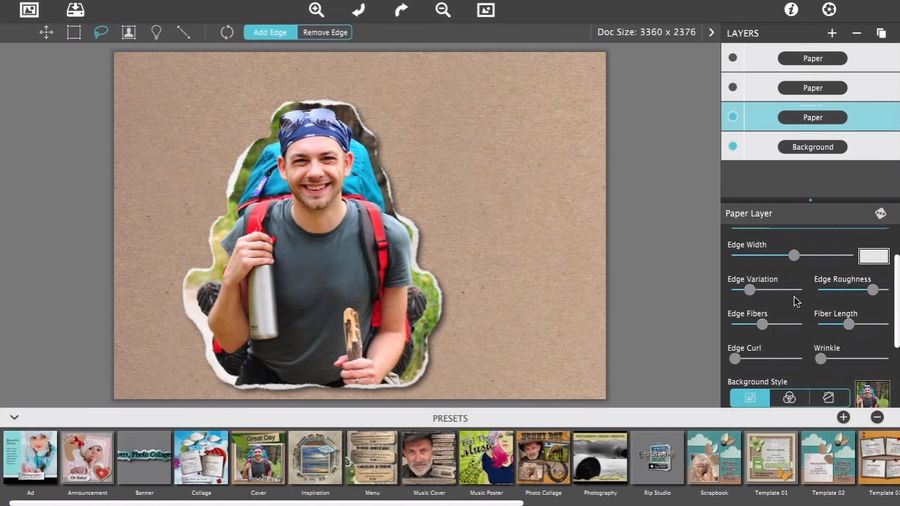Switch to Remove Edge mode

325,32
